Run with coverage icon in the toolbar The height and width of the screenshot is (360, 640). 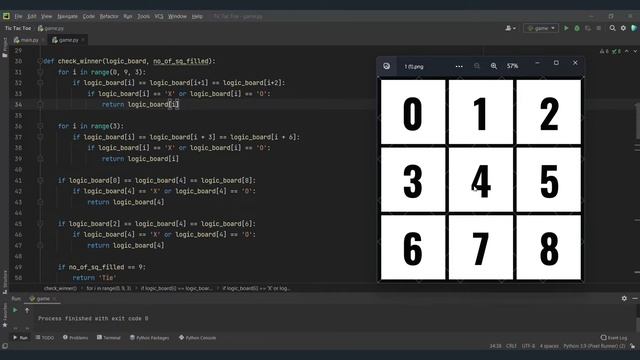click(x=588, y=28)
